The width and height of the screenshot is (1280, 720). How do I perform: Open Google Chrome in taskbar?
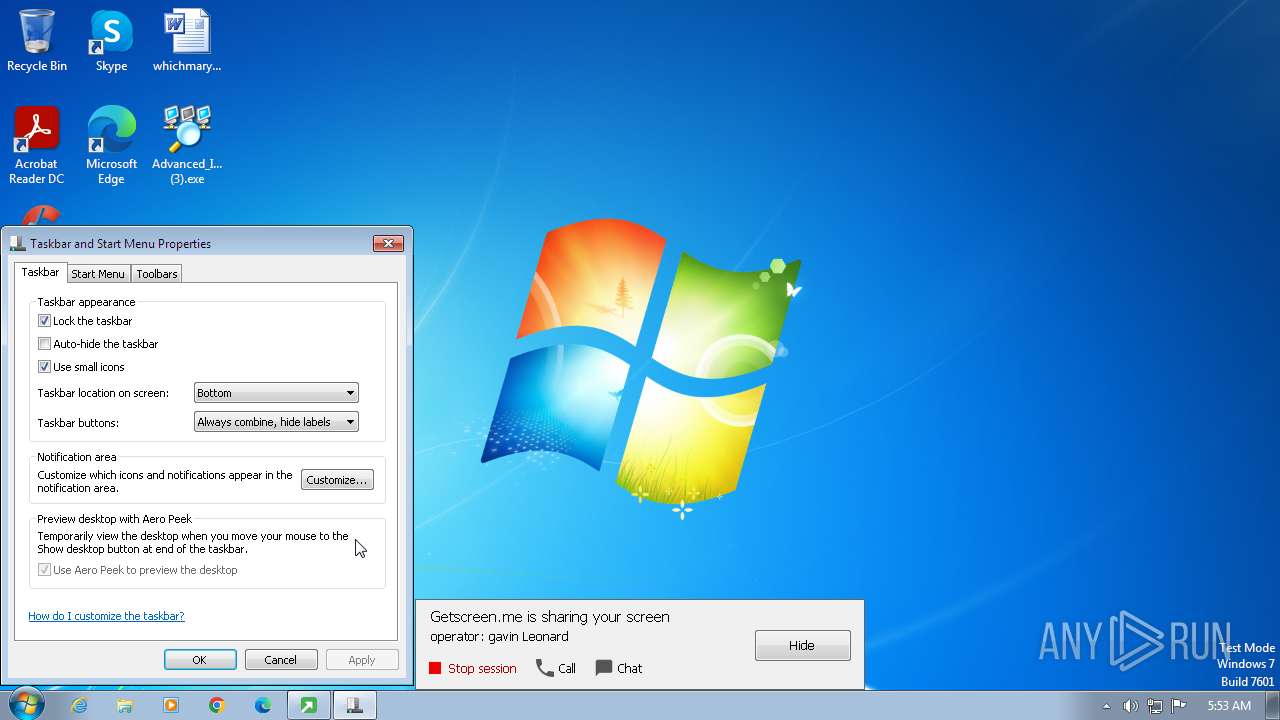pos(217,705)
